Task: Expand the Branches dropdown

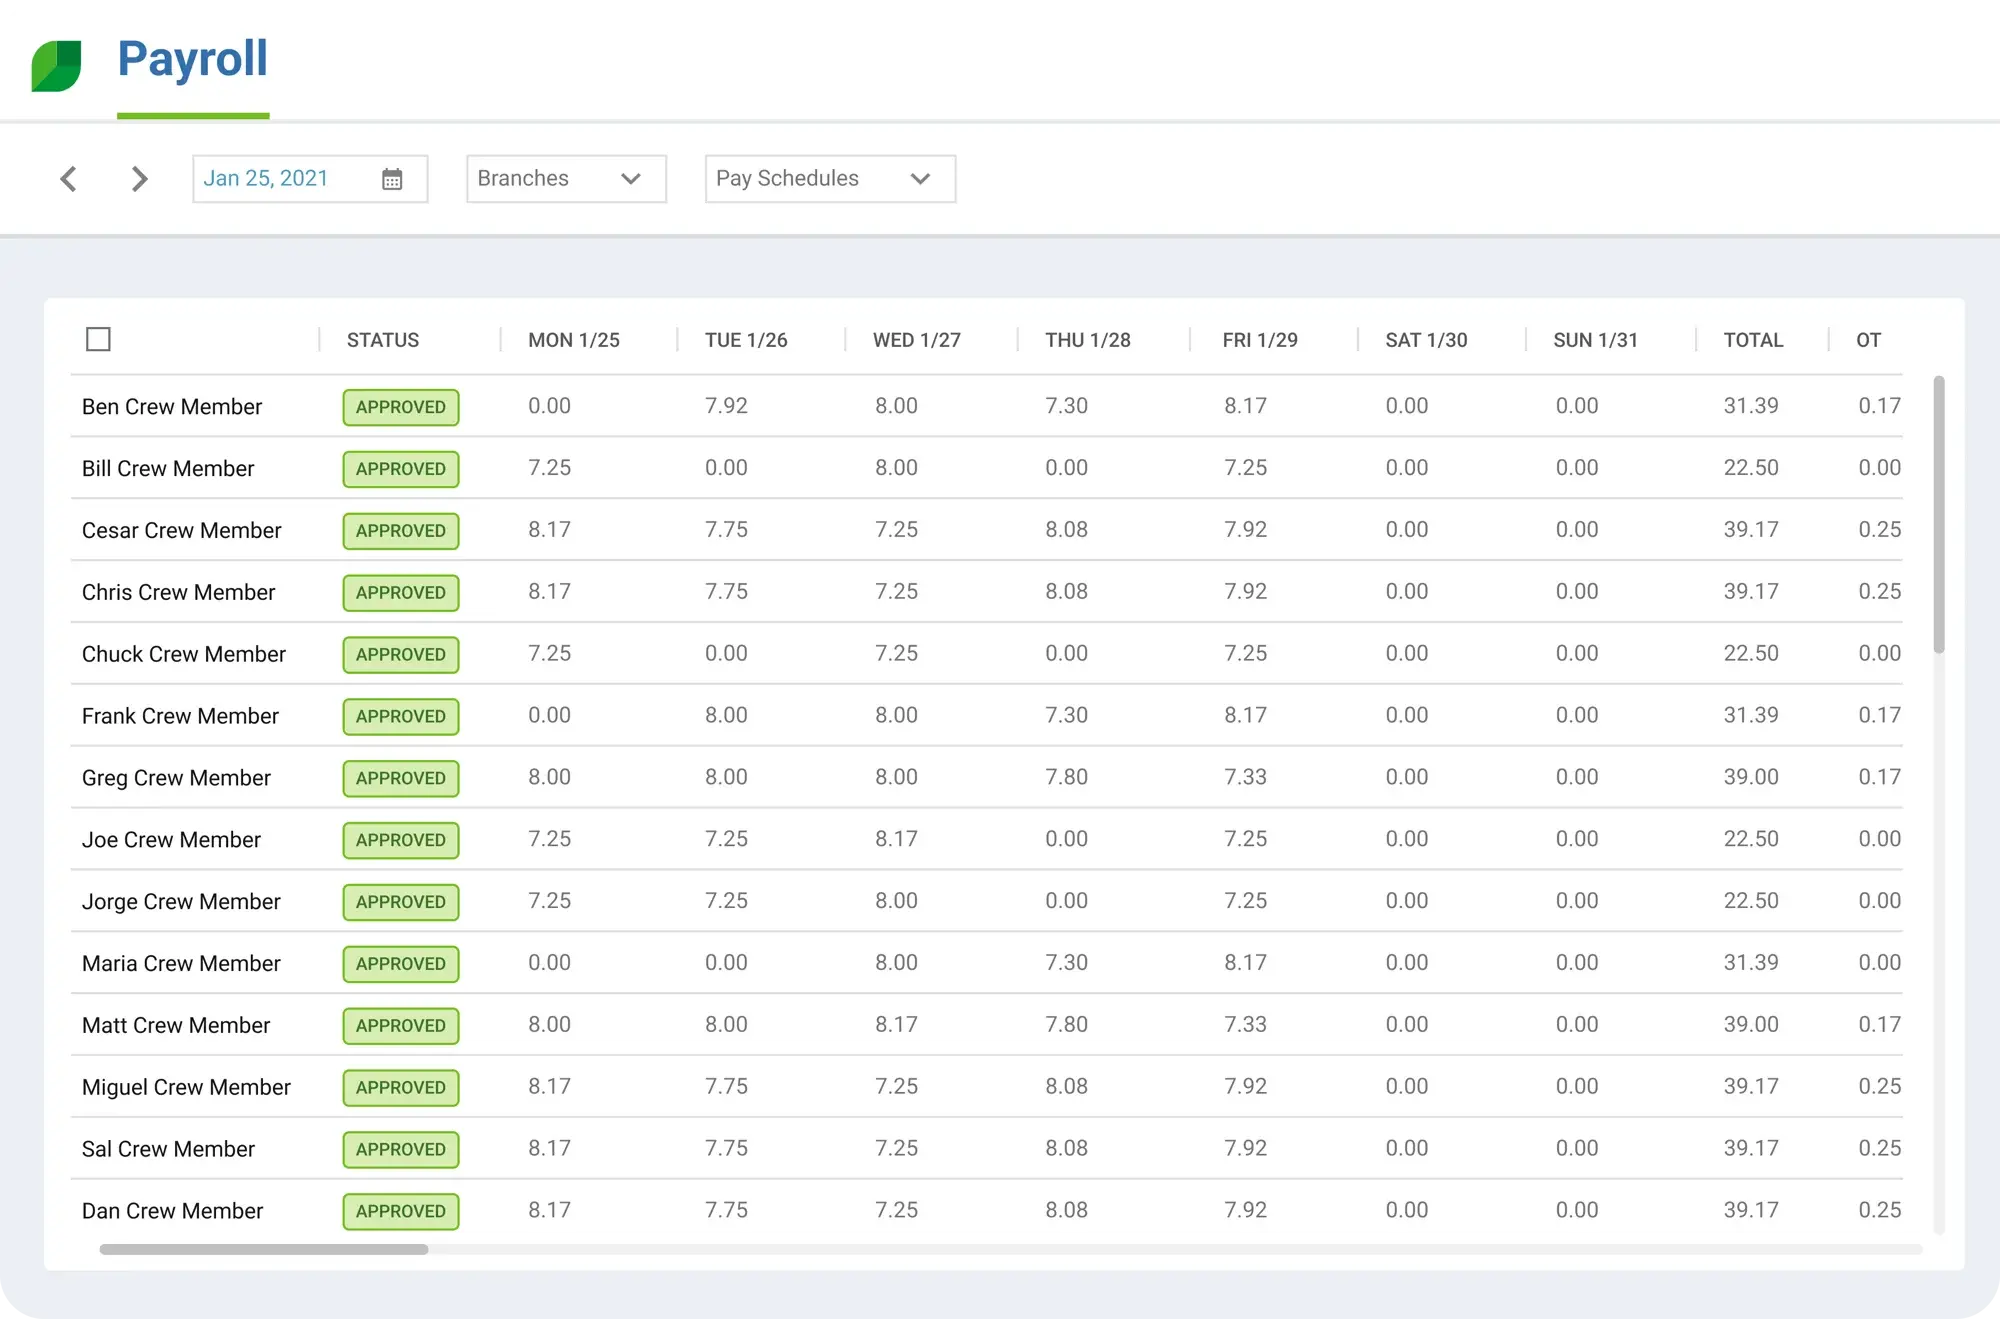Action: point(566,179)
